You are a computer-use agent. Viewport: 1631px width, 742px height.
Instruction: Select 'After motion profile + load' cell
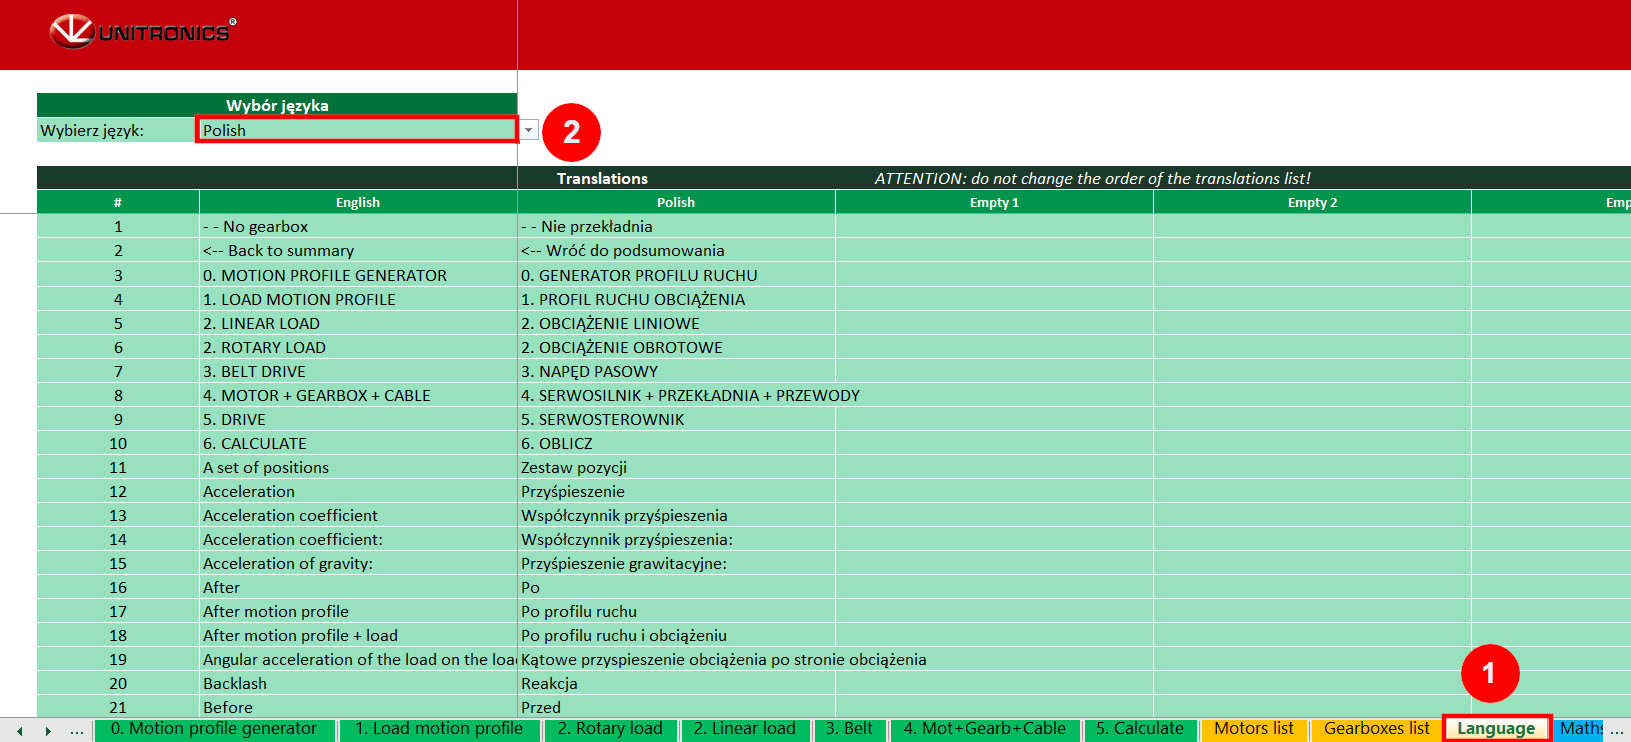358,635
